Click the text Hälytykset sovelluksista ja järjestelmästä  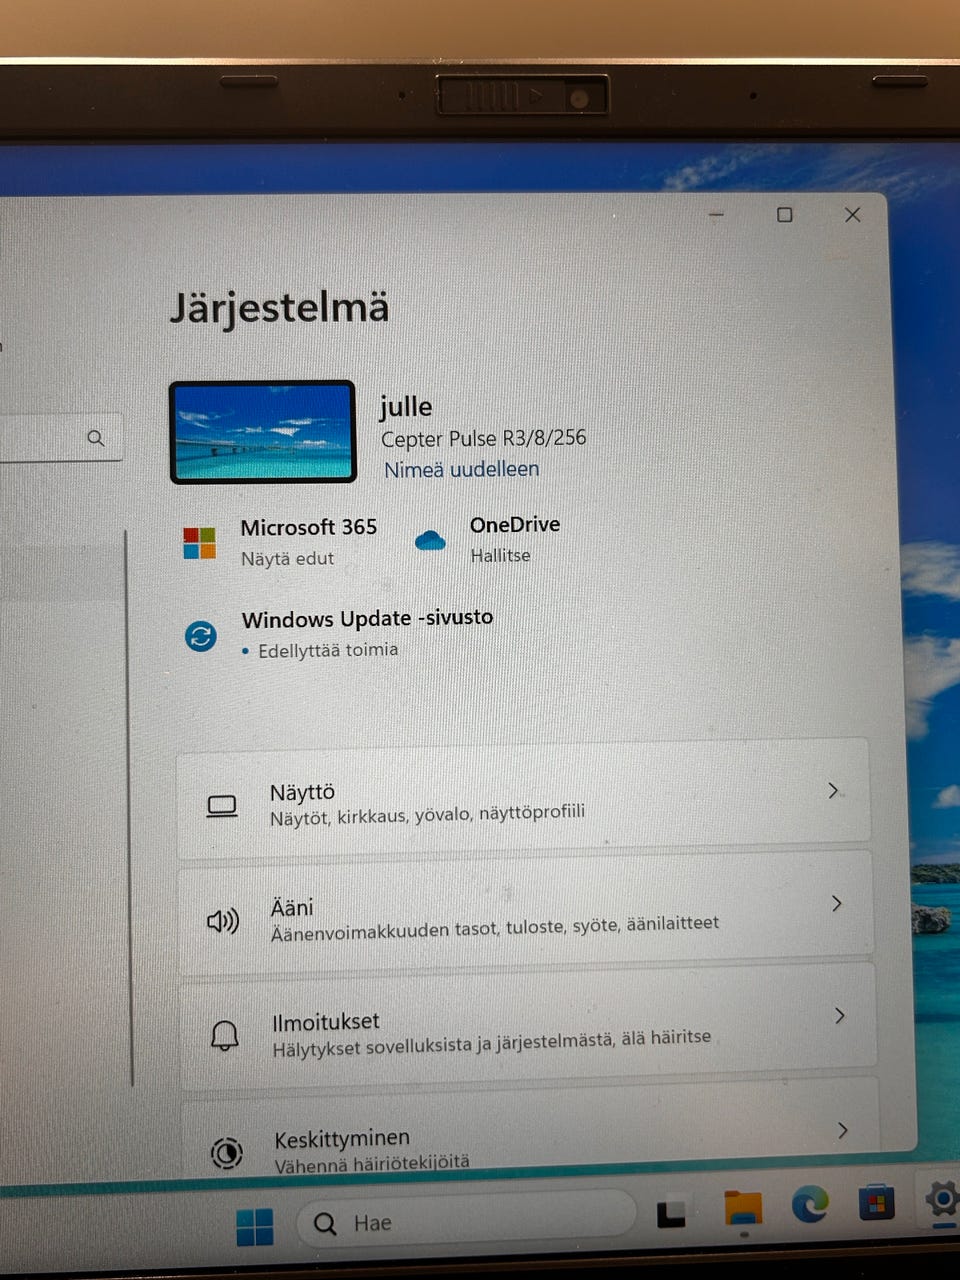445,1044
